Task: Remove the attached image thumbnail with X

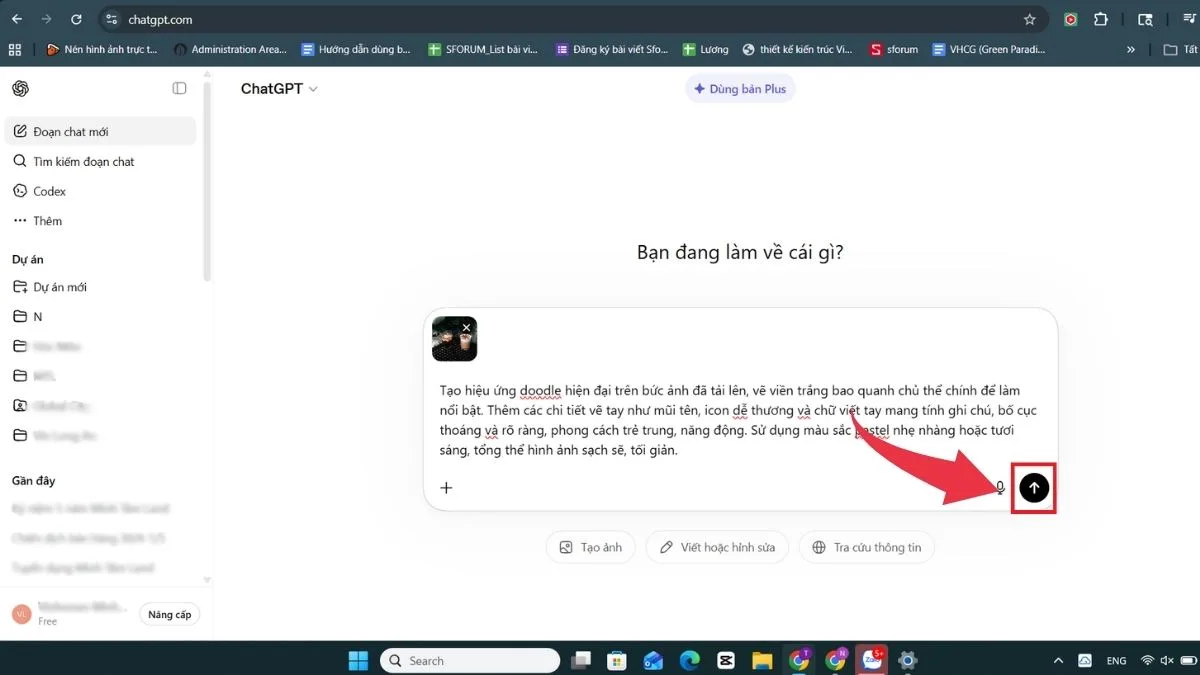Action: (x=466, y=327)
